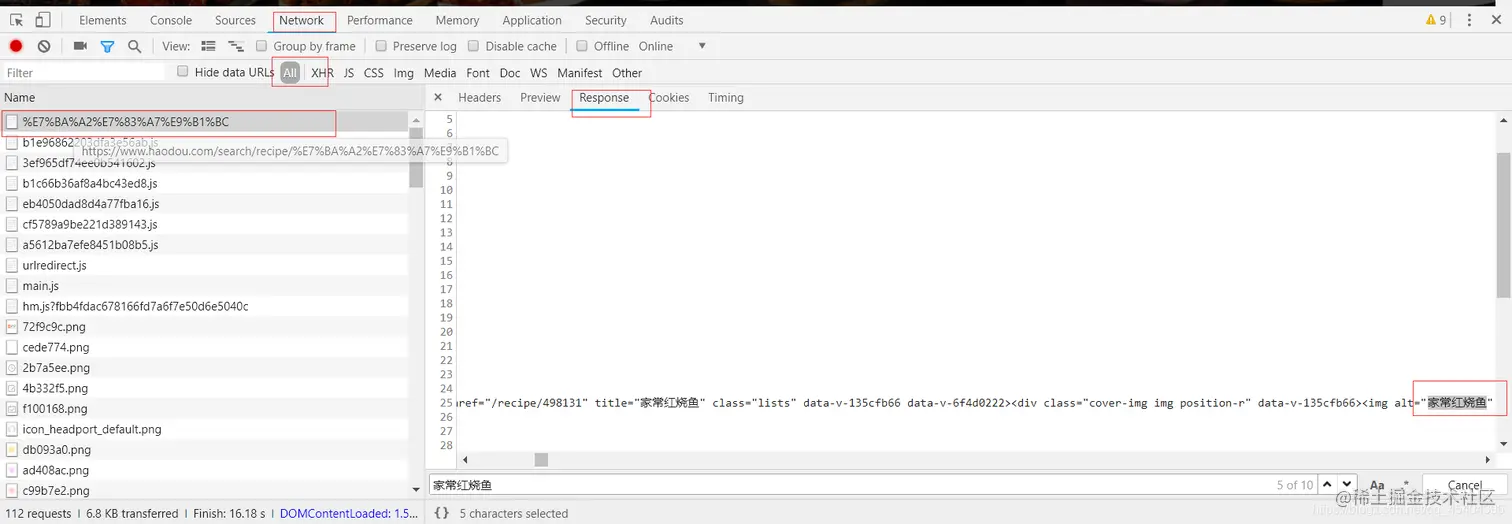Click scroll-down arrow of request list
1512x524 pixels.
416,489
